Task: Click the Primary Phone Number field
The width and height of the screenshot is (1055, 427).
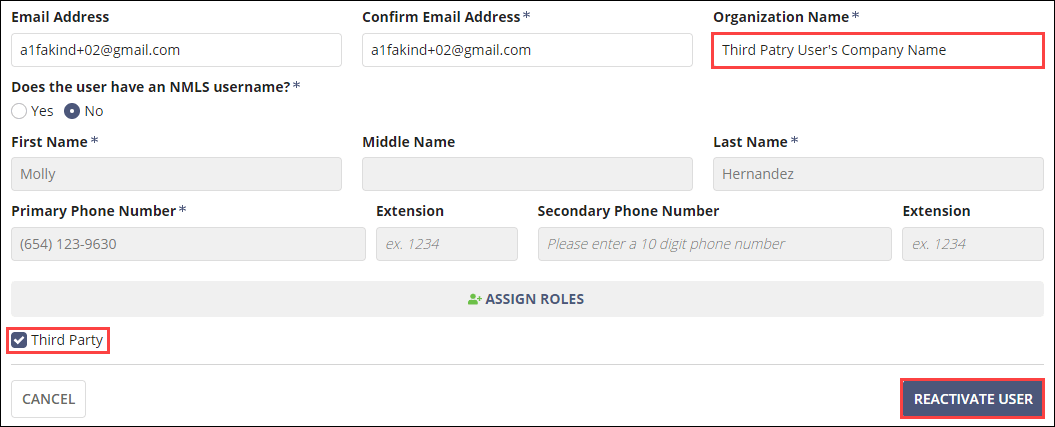Action: click(188, 244)
